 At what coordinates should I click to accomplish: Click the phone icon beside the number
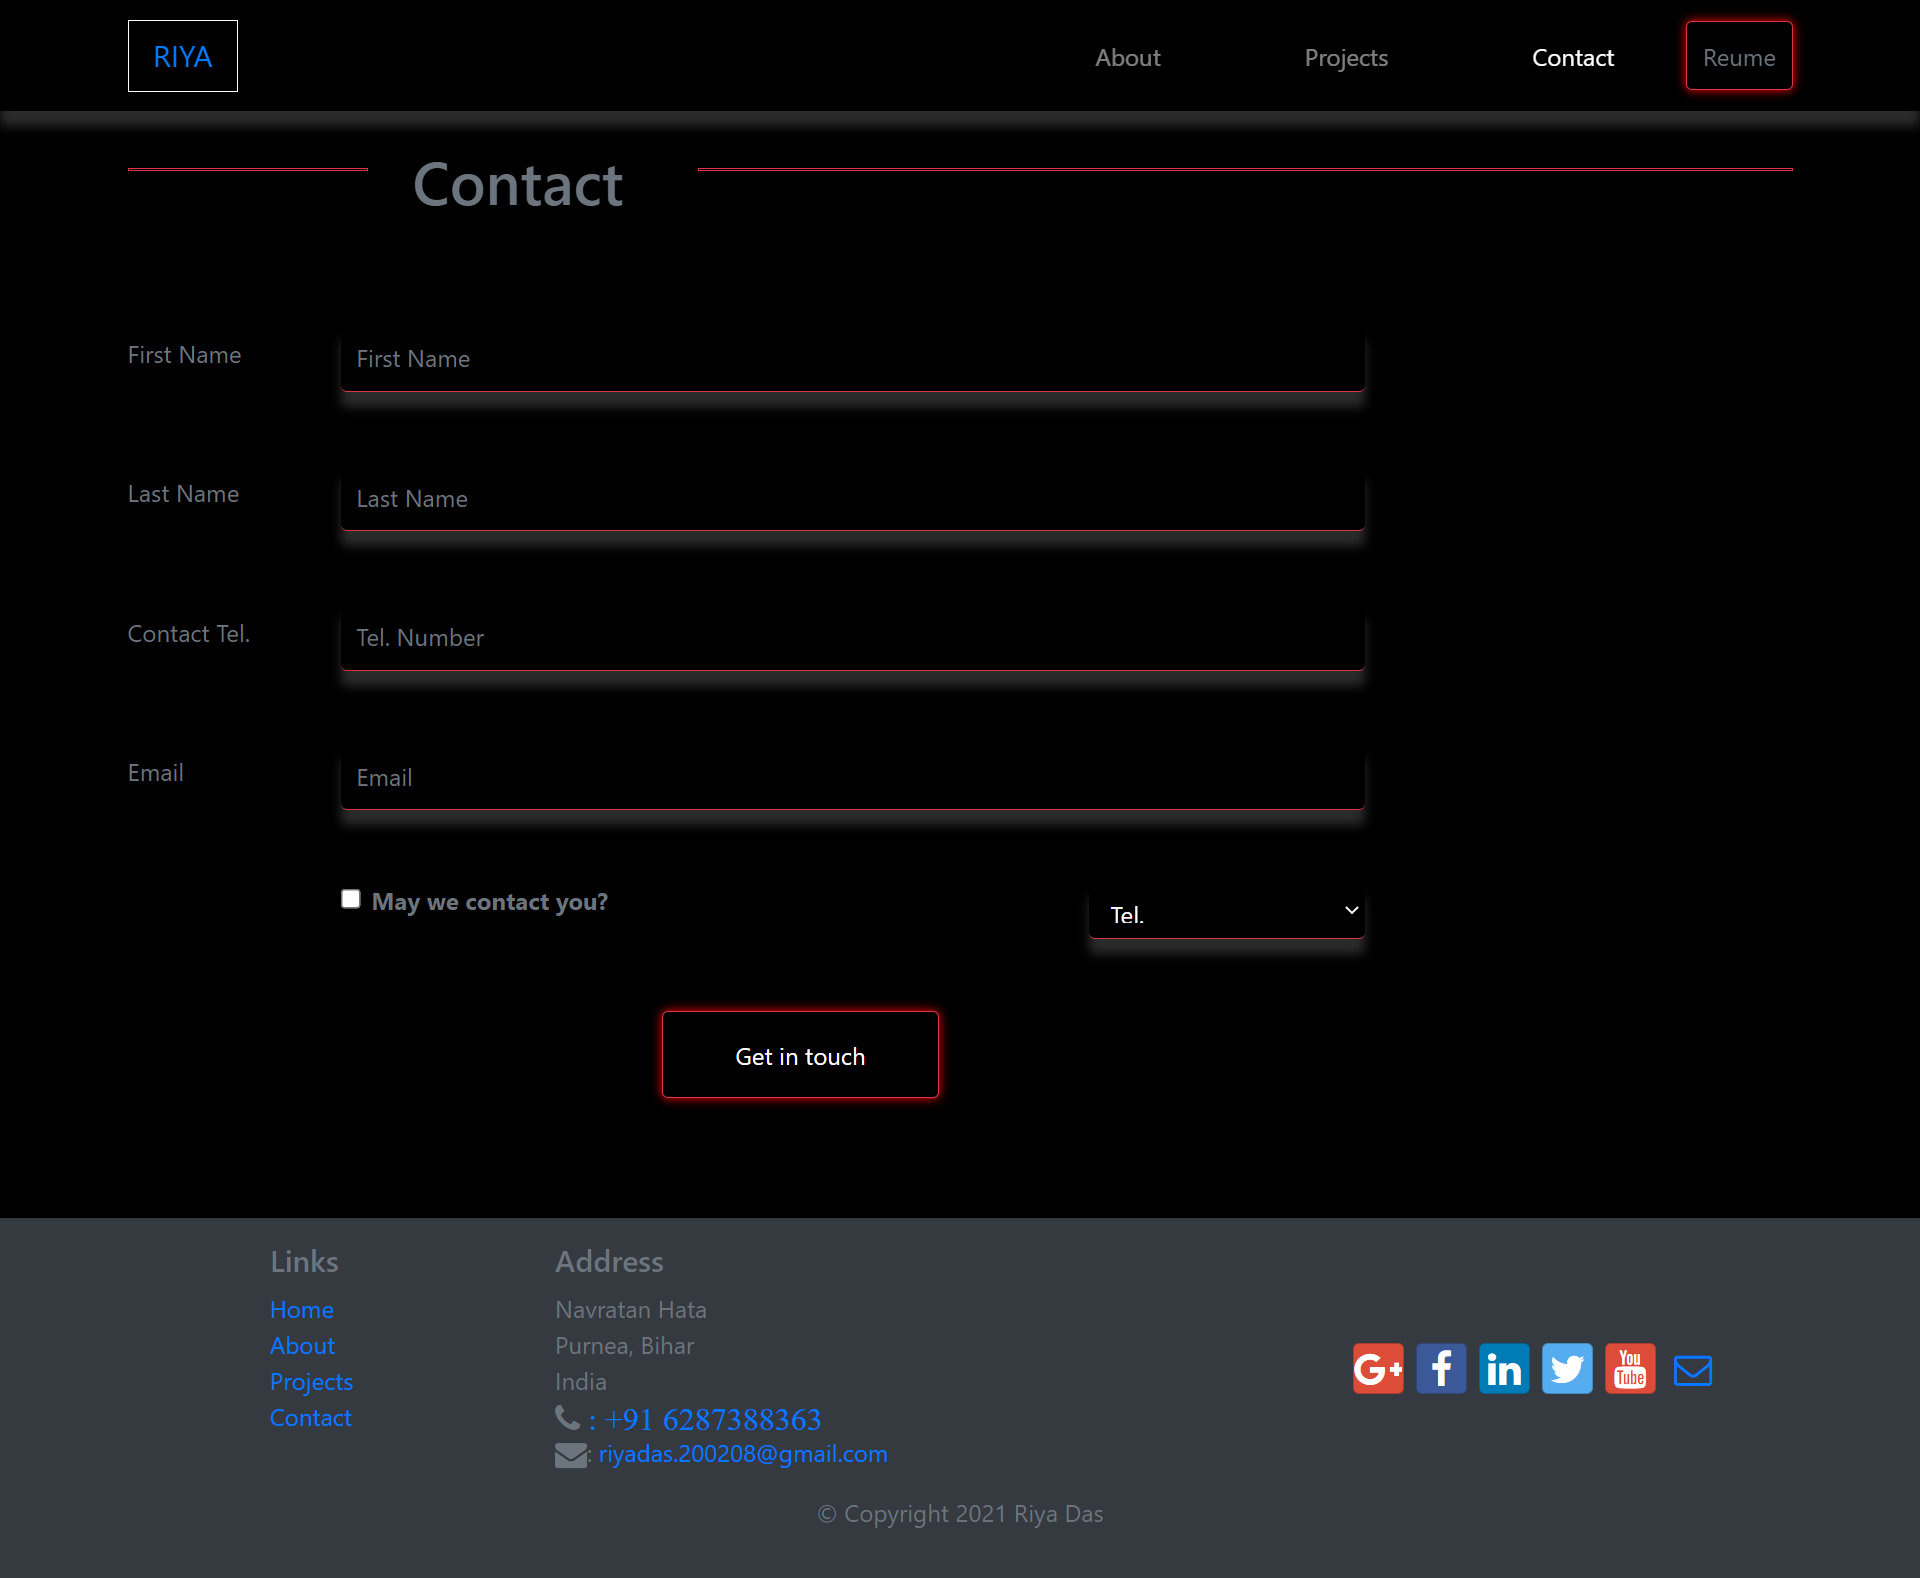pyautogui.click(x=567, y=1417)
